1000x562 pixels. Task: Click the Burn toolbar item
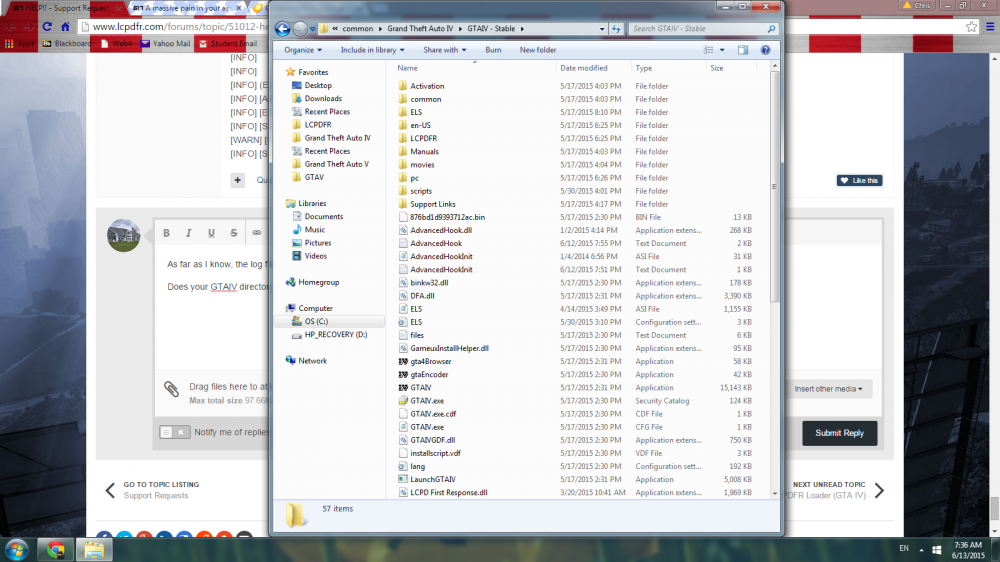[493, 50]
